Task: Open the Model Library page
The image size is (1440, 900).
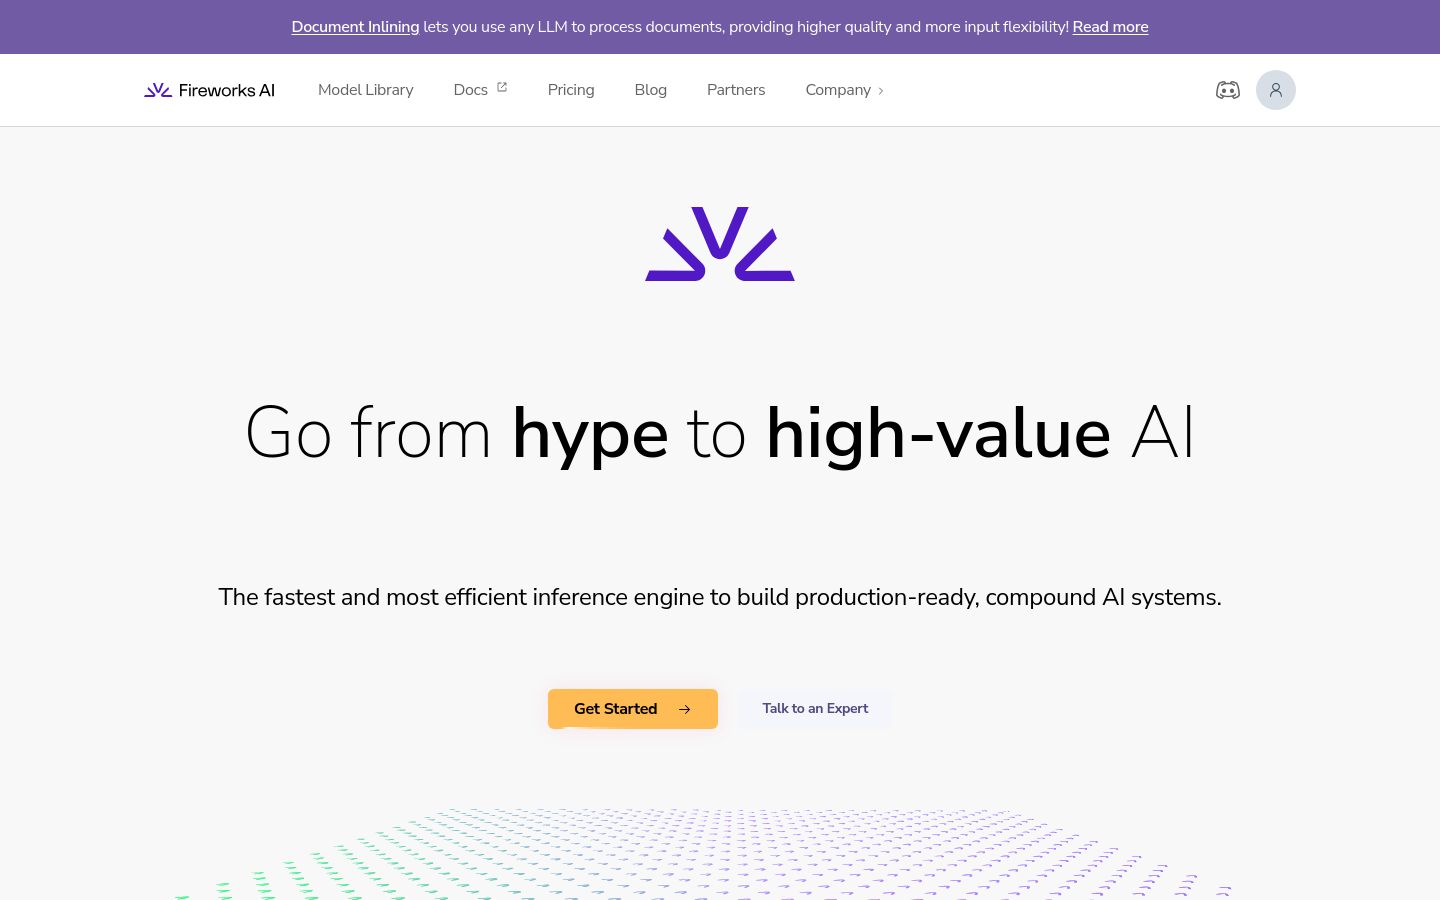Action: (366, 90)
